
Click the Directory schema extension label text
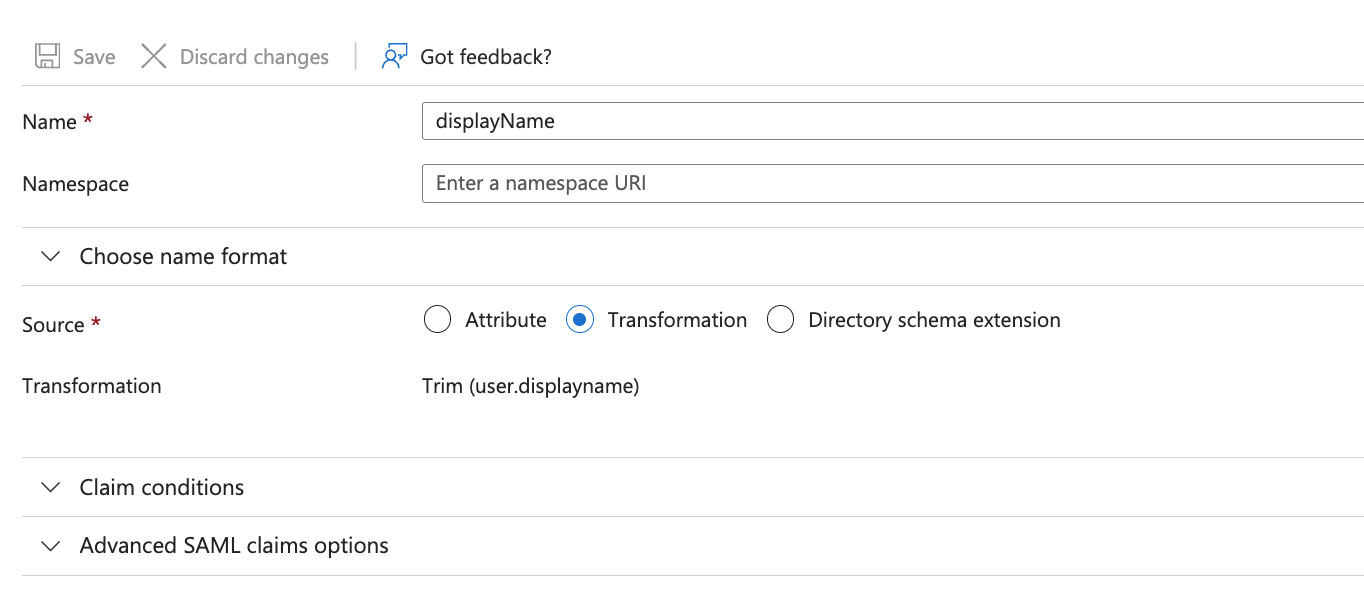(x=934, y=320)
